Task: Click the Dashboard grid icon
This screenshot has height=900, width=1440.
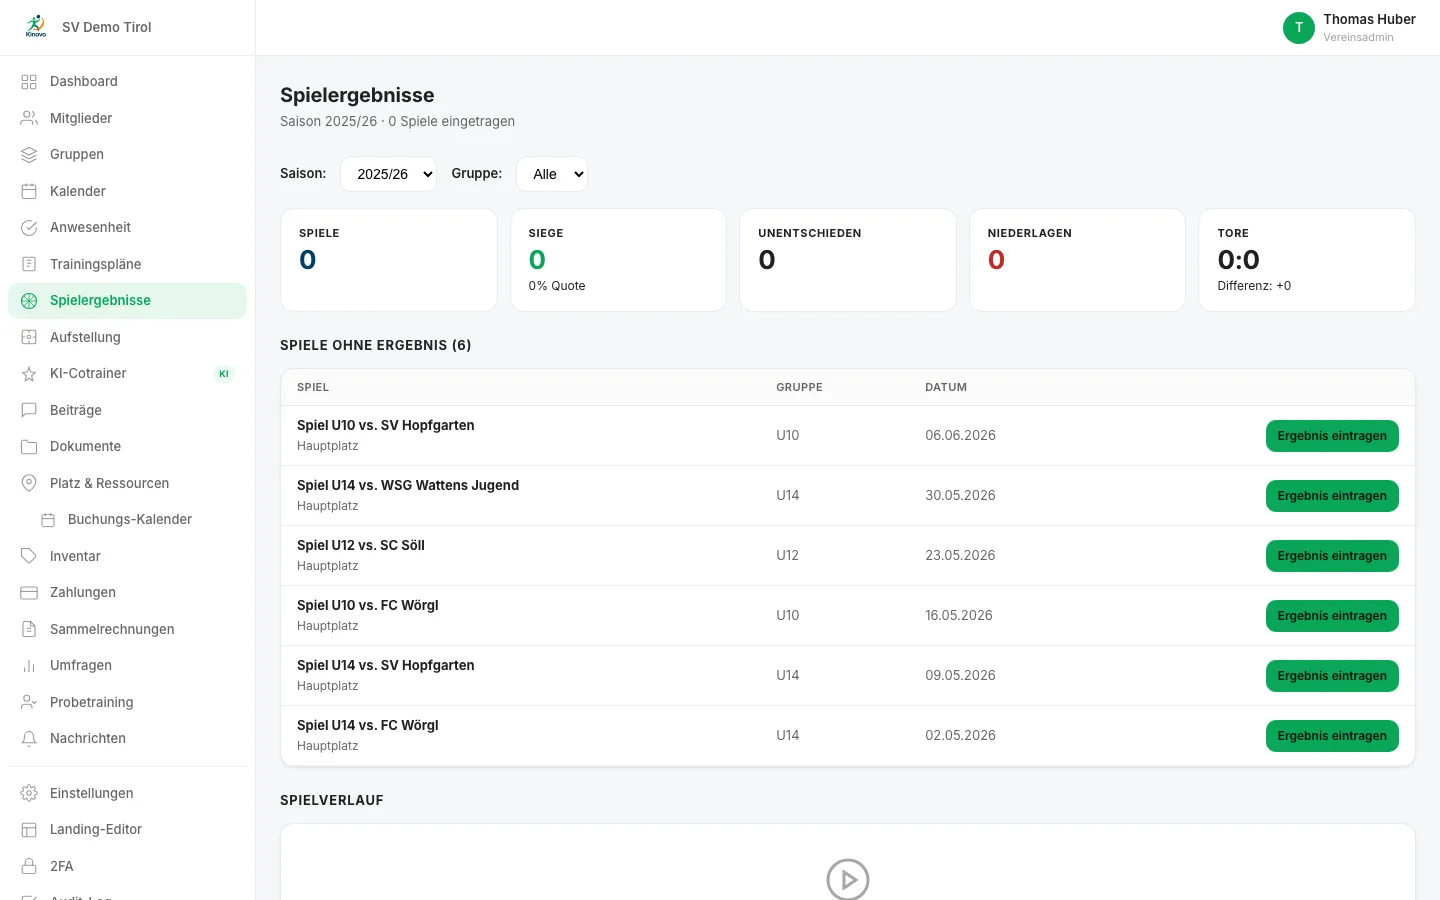Action: coord(29,82)
